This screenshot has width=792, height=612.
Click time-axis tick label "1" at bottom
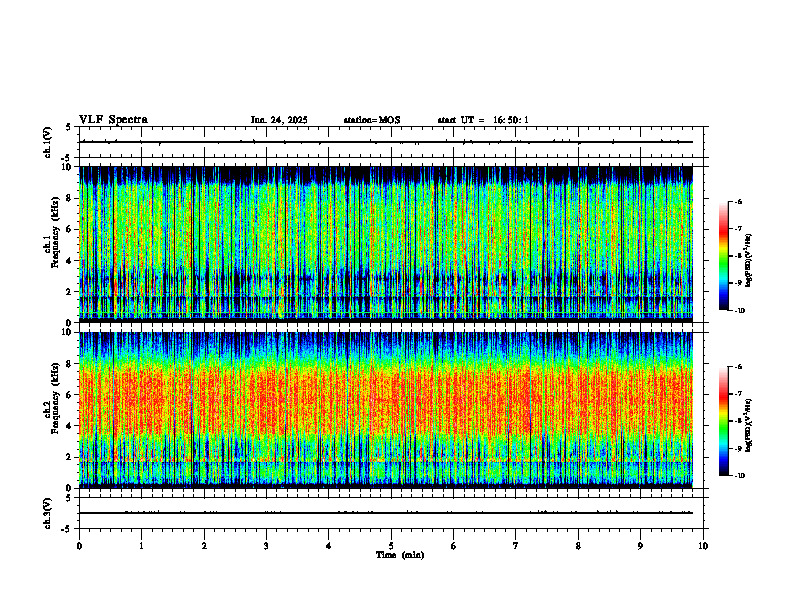pos(141,546)
